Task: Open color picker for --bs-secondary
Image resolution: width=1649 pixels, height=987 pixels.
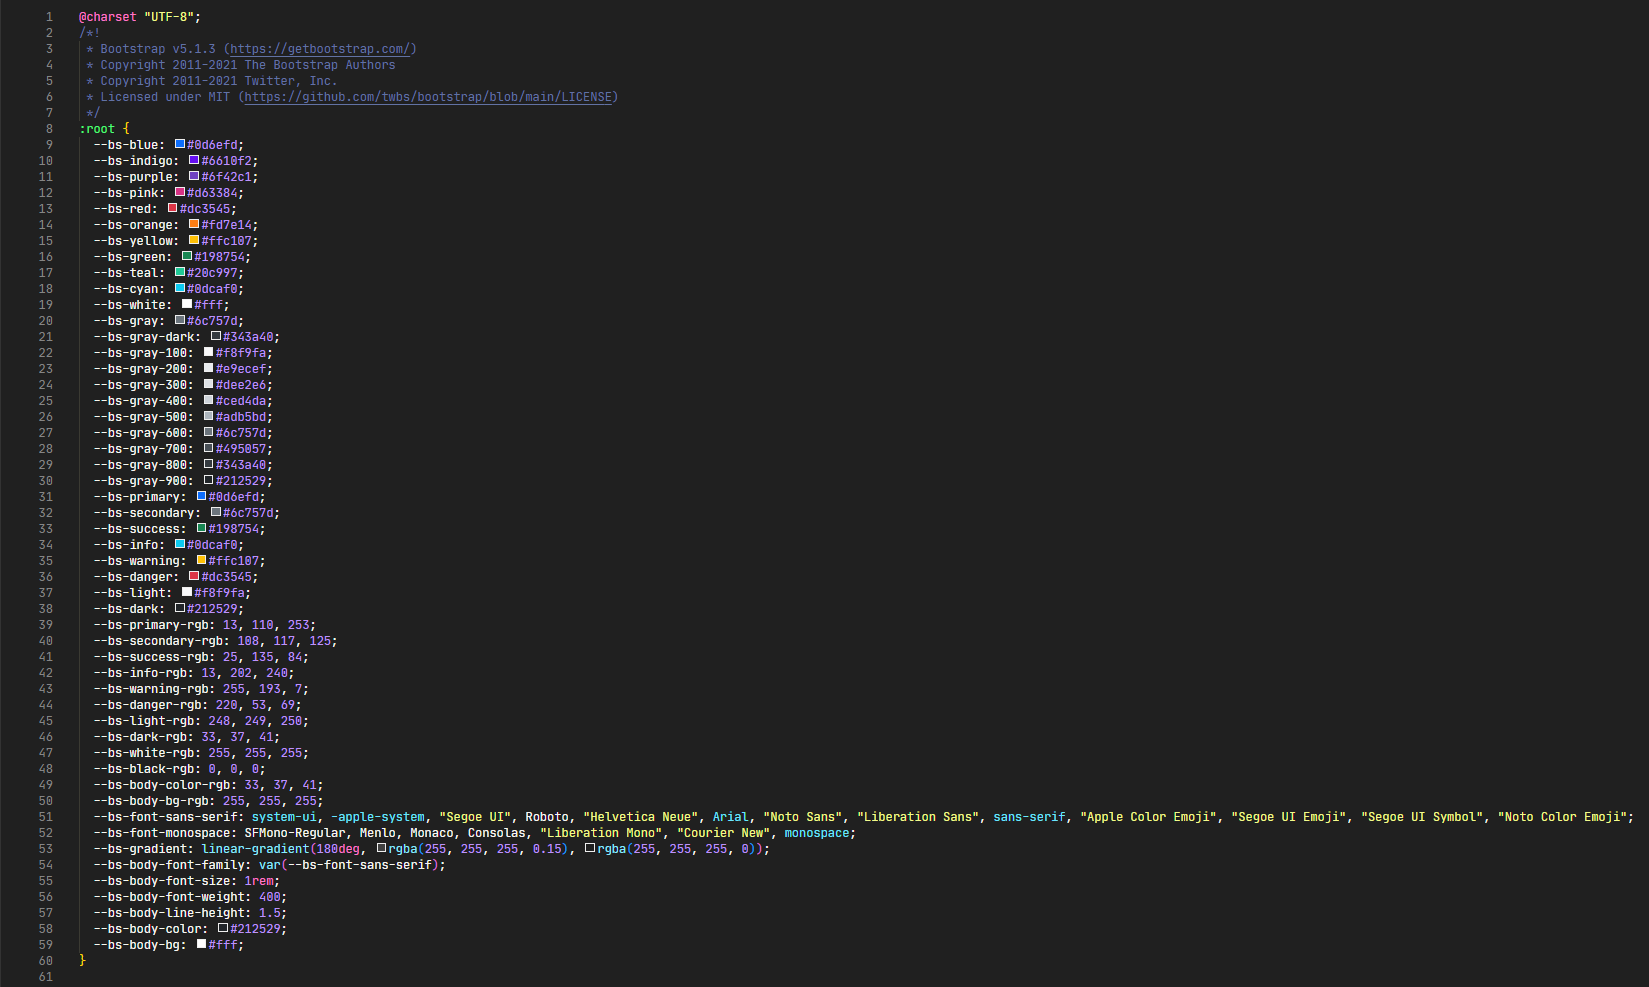Action: [216, 512]
